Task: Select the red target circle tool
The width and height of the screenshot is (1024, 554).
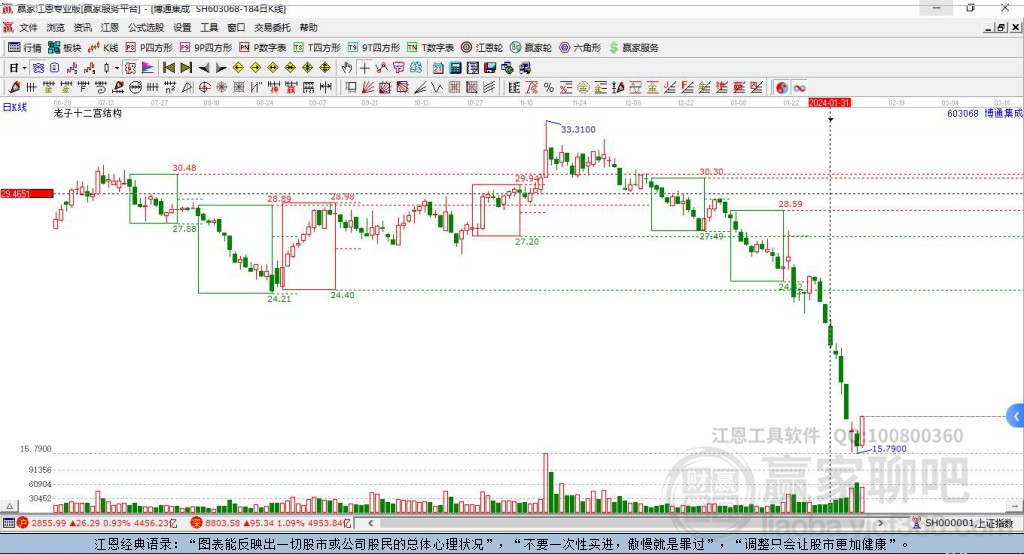Action: click(204, 88)
